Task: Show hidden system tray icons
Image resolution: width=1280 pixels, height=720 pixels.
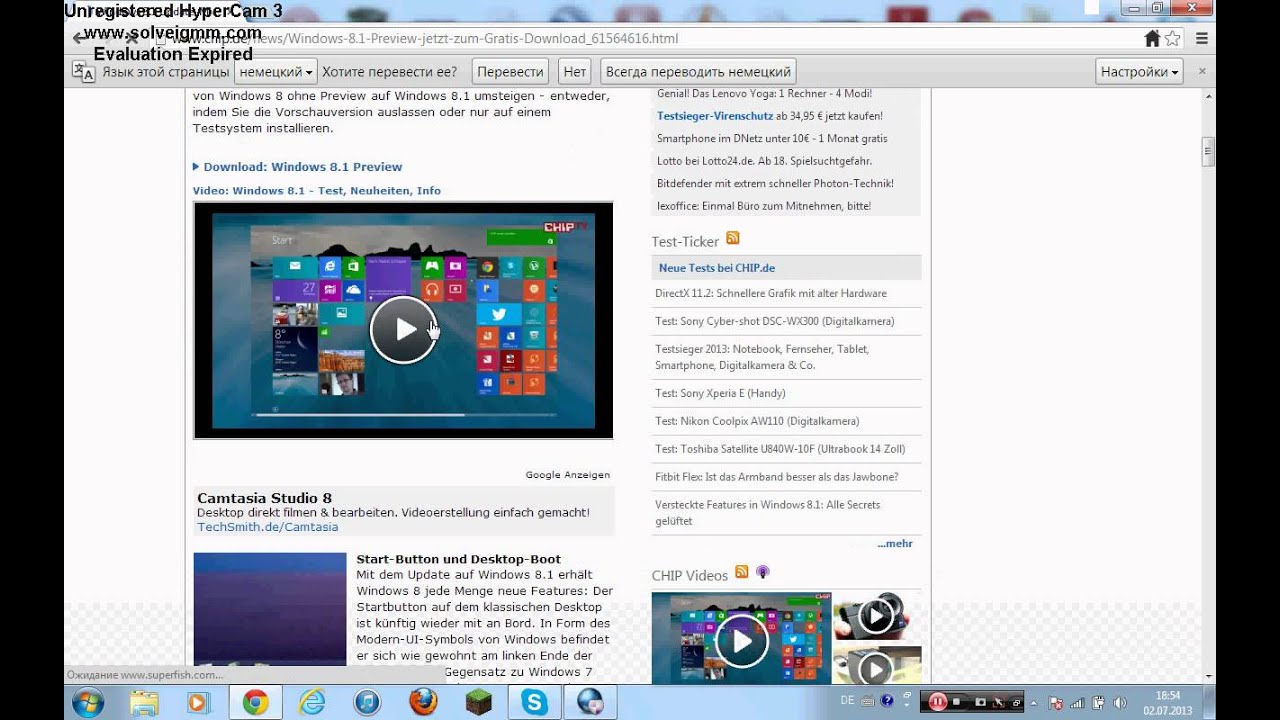Action: [x=1034, y=703]
